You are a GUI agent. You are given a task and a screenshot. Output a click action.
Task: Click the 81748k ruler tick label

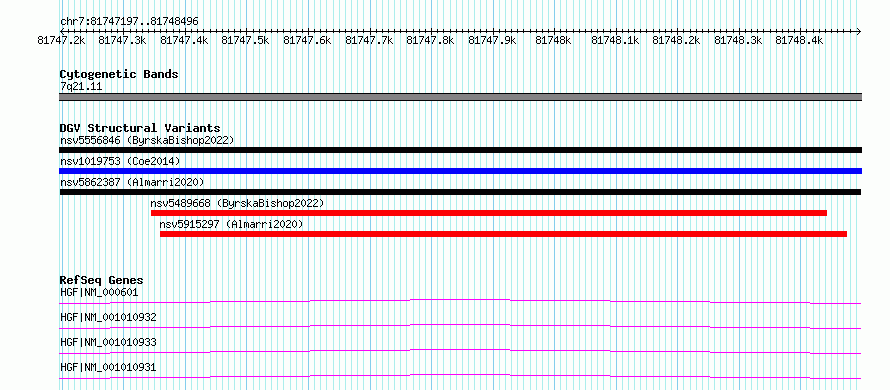pos(553,40)
